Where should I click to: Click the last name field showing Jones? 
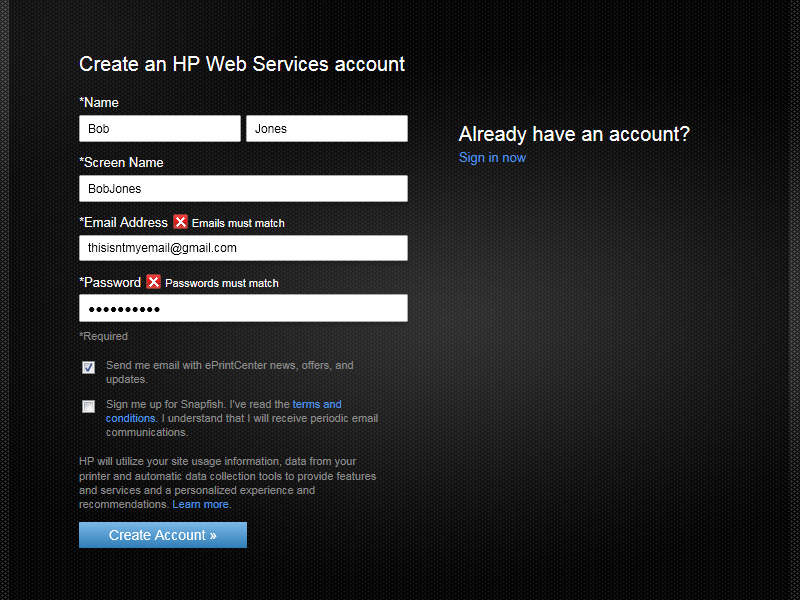(x=327, y=128)
